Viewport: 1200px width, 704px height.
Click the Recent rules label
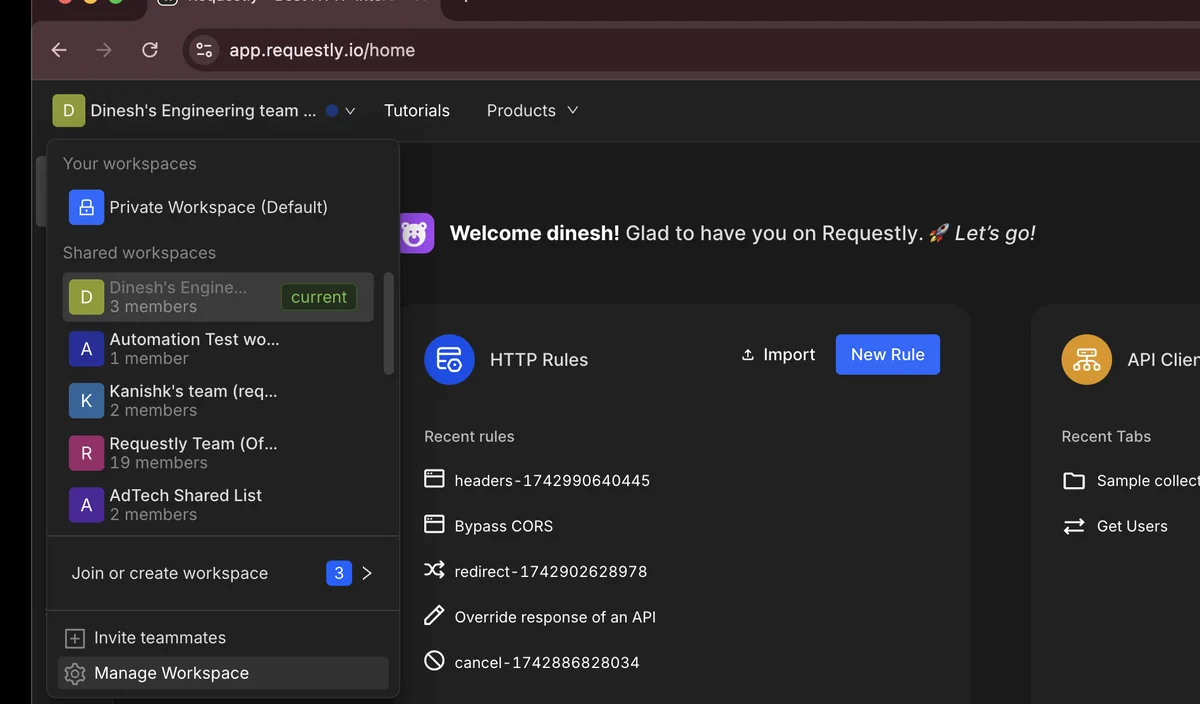click(469, 437)
